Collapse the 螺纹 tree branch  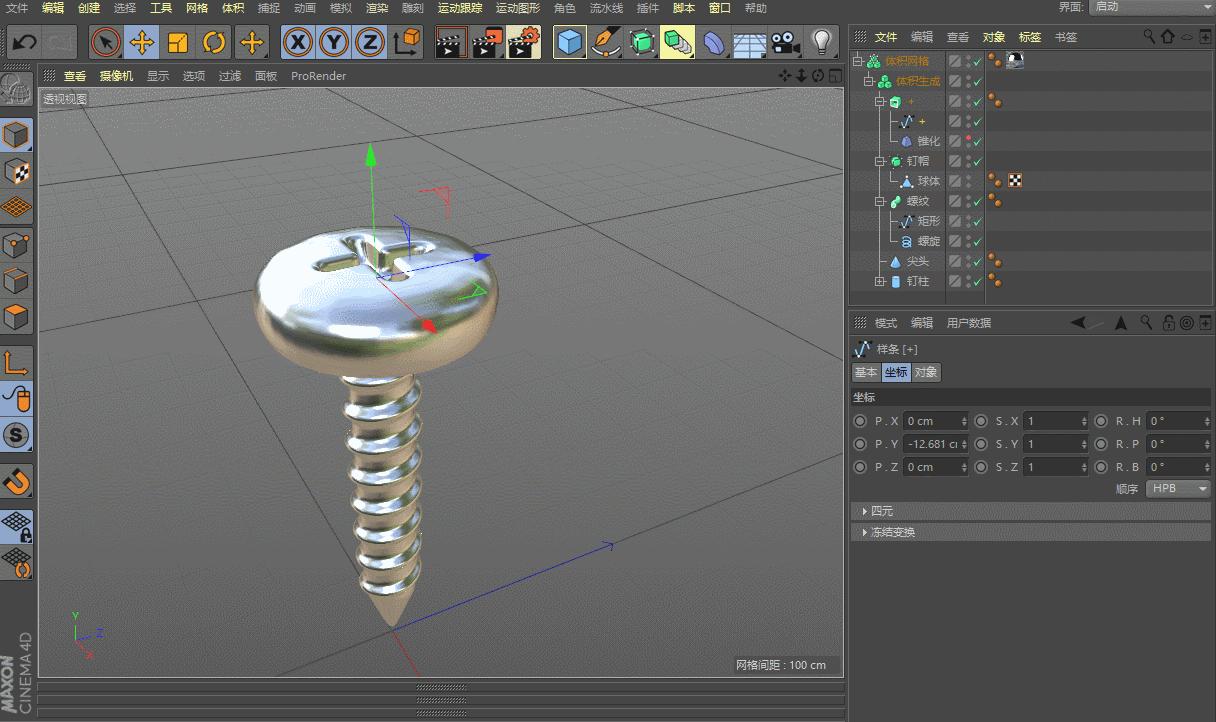(880, 200)
